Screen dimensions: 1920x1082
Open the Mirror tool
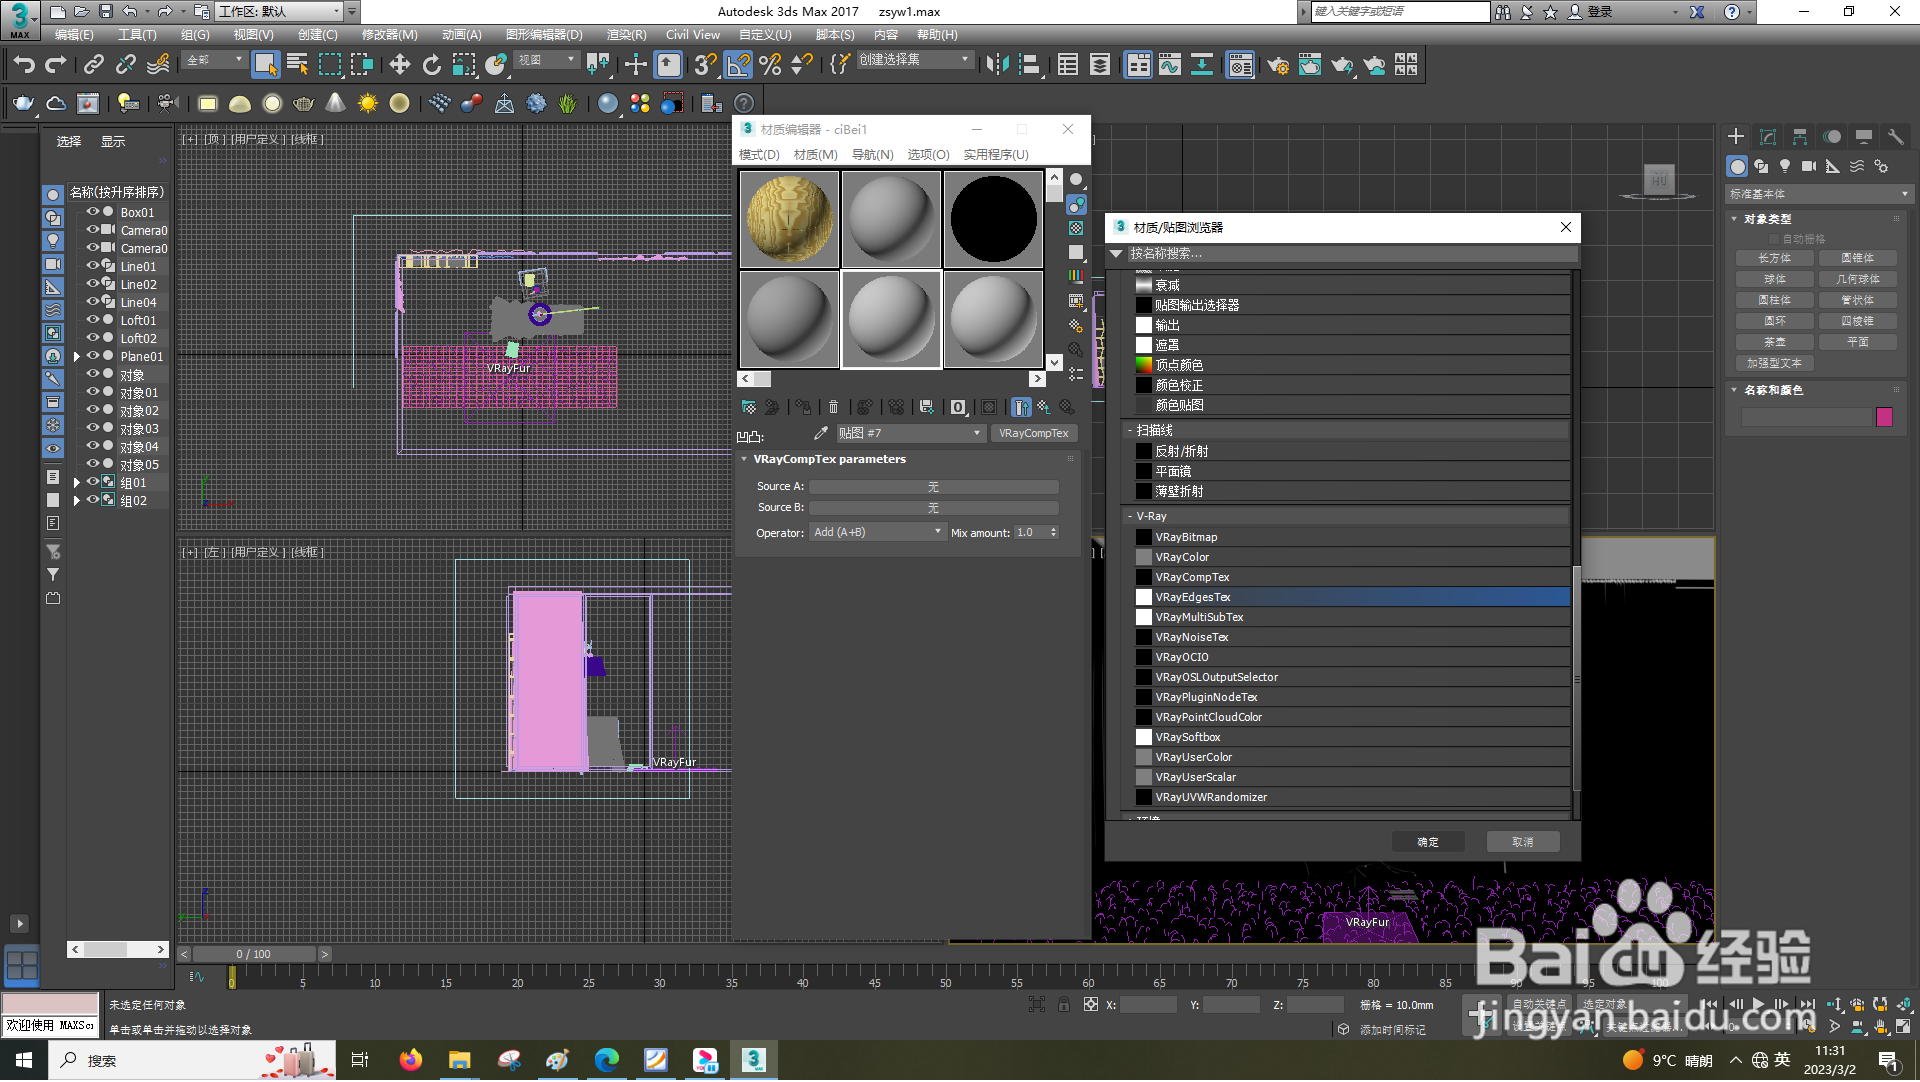(997, 65)
